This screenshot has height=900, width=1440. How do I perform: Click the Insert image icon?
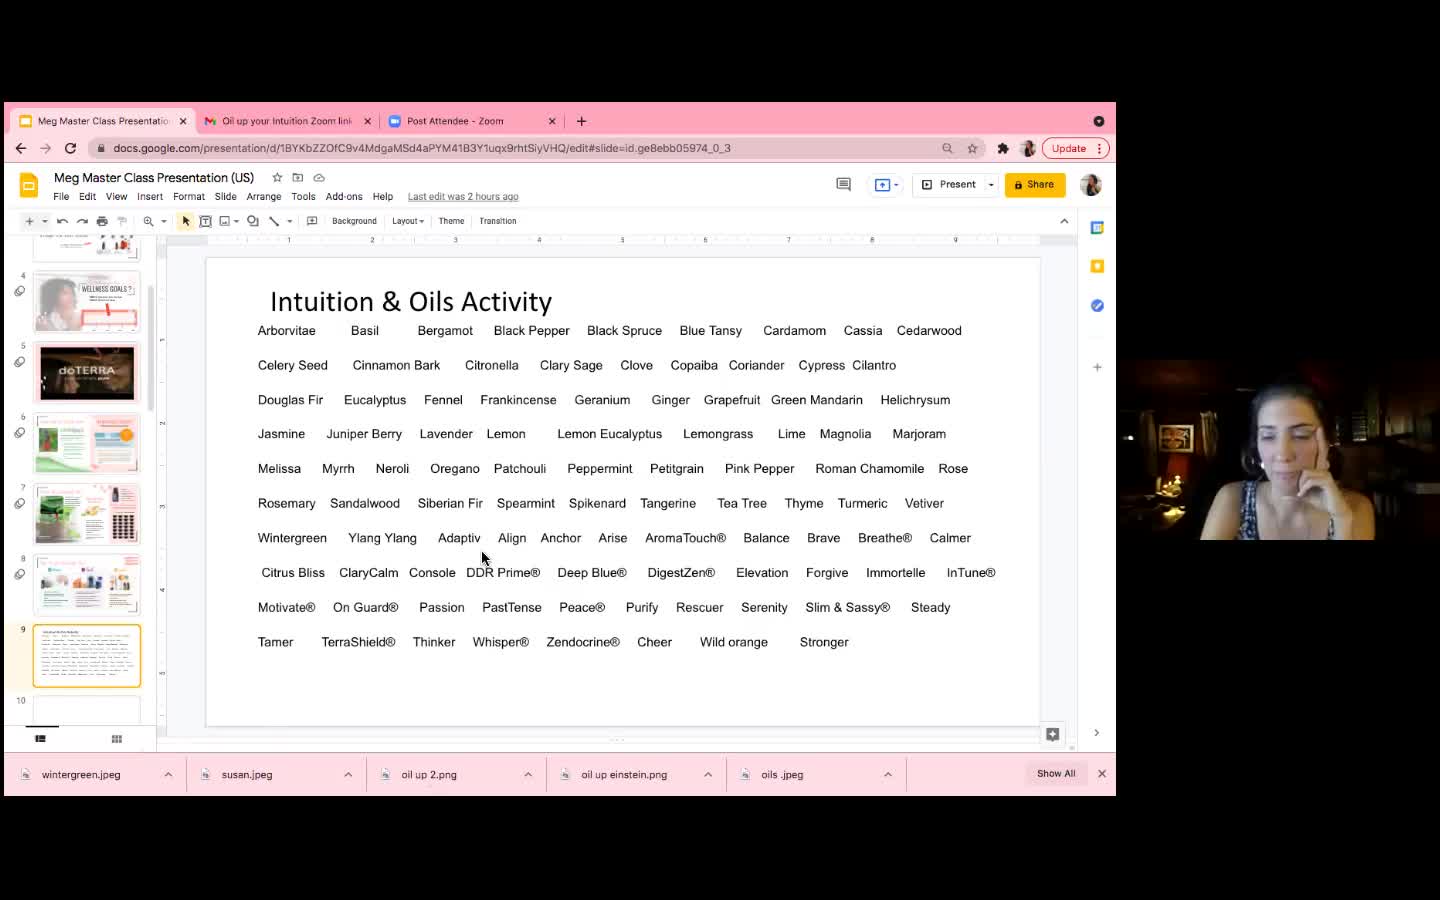pos(224,221)
